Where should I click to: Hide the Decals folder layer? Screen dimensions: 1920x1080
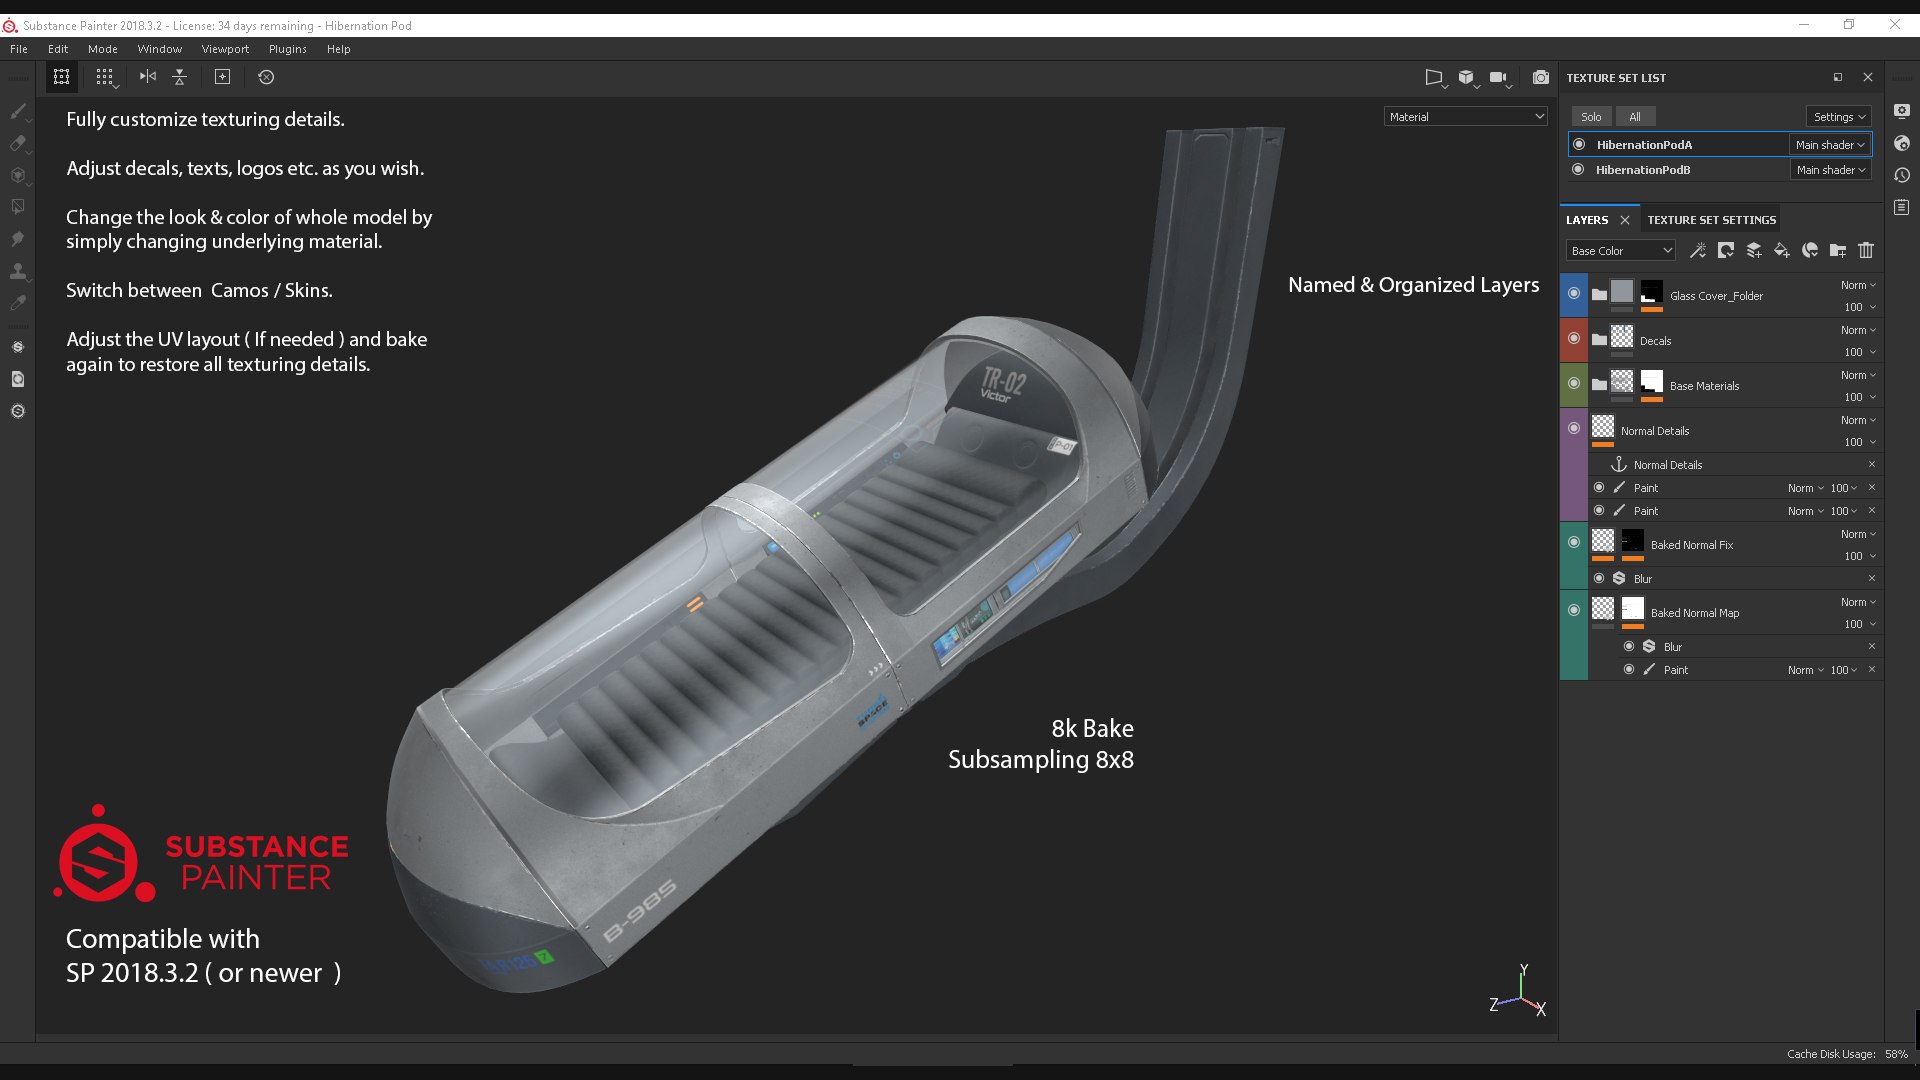click(1574, 338)
